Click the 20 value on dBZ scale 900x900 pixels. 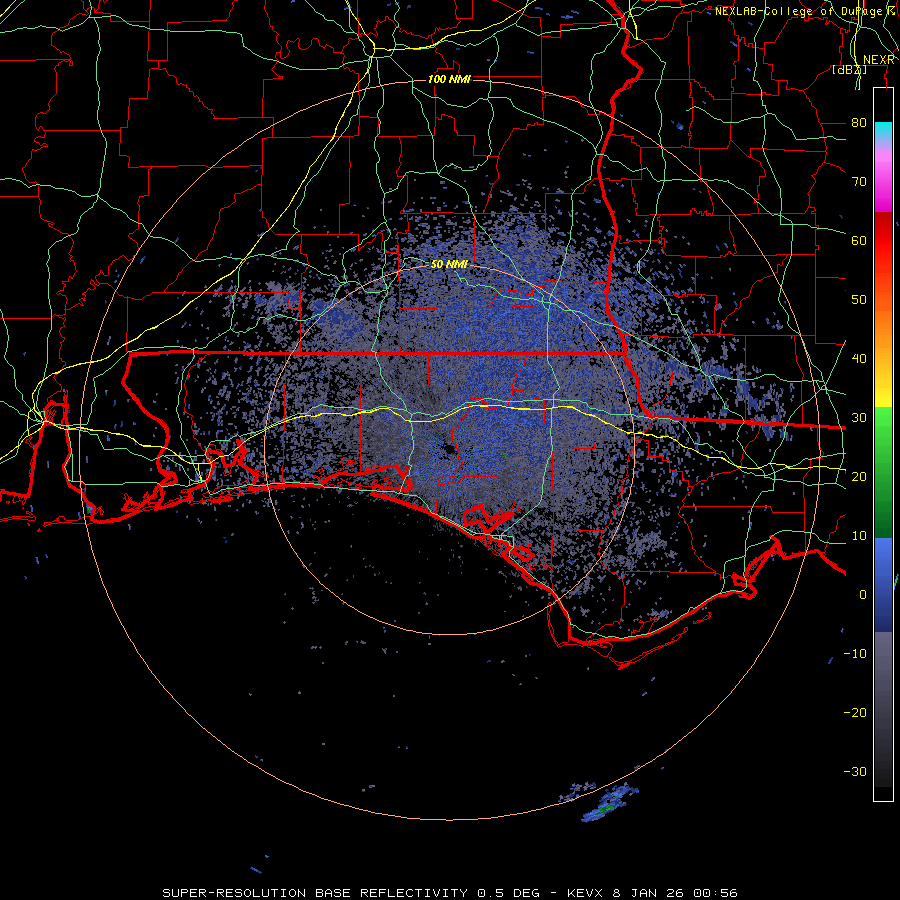[x=859, y=477]
